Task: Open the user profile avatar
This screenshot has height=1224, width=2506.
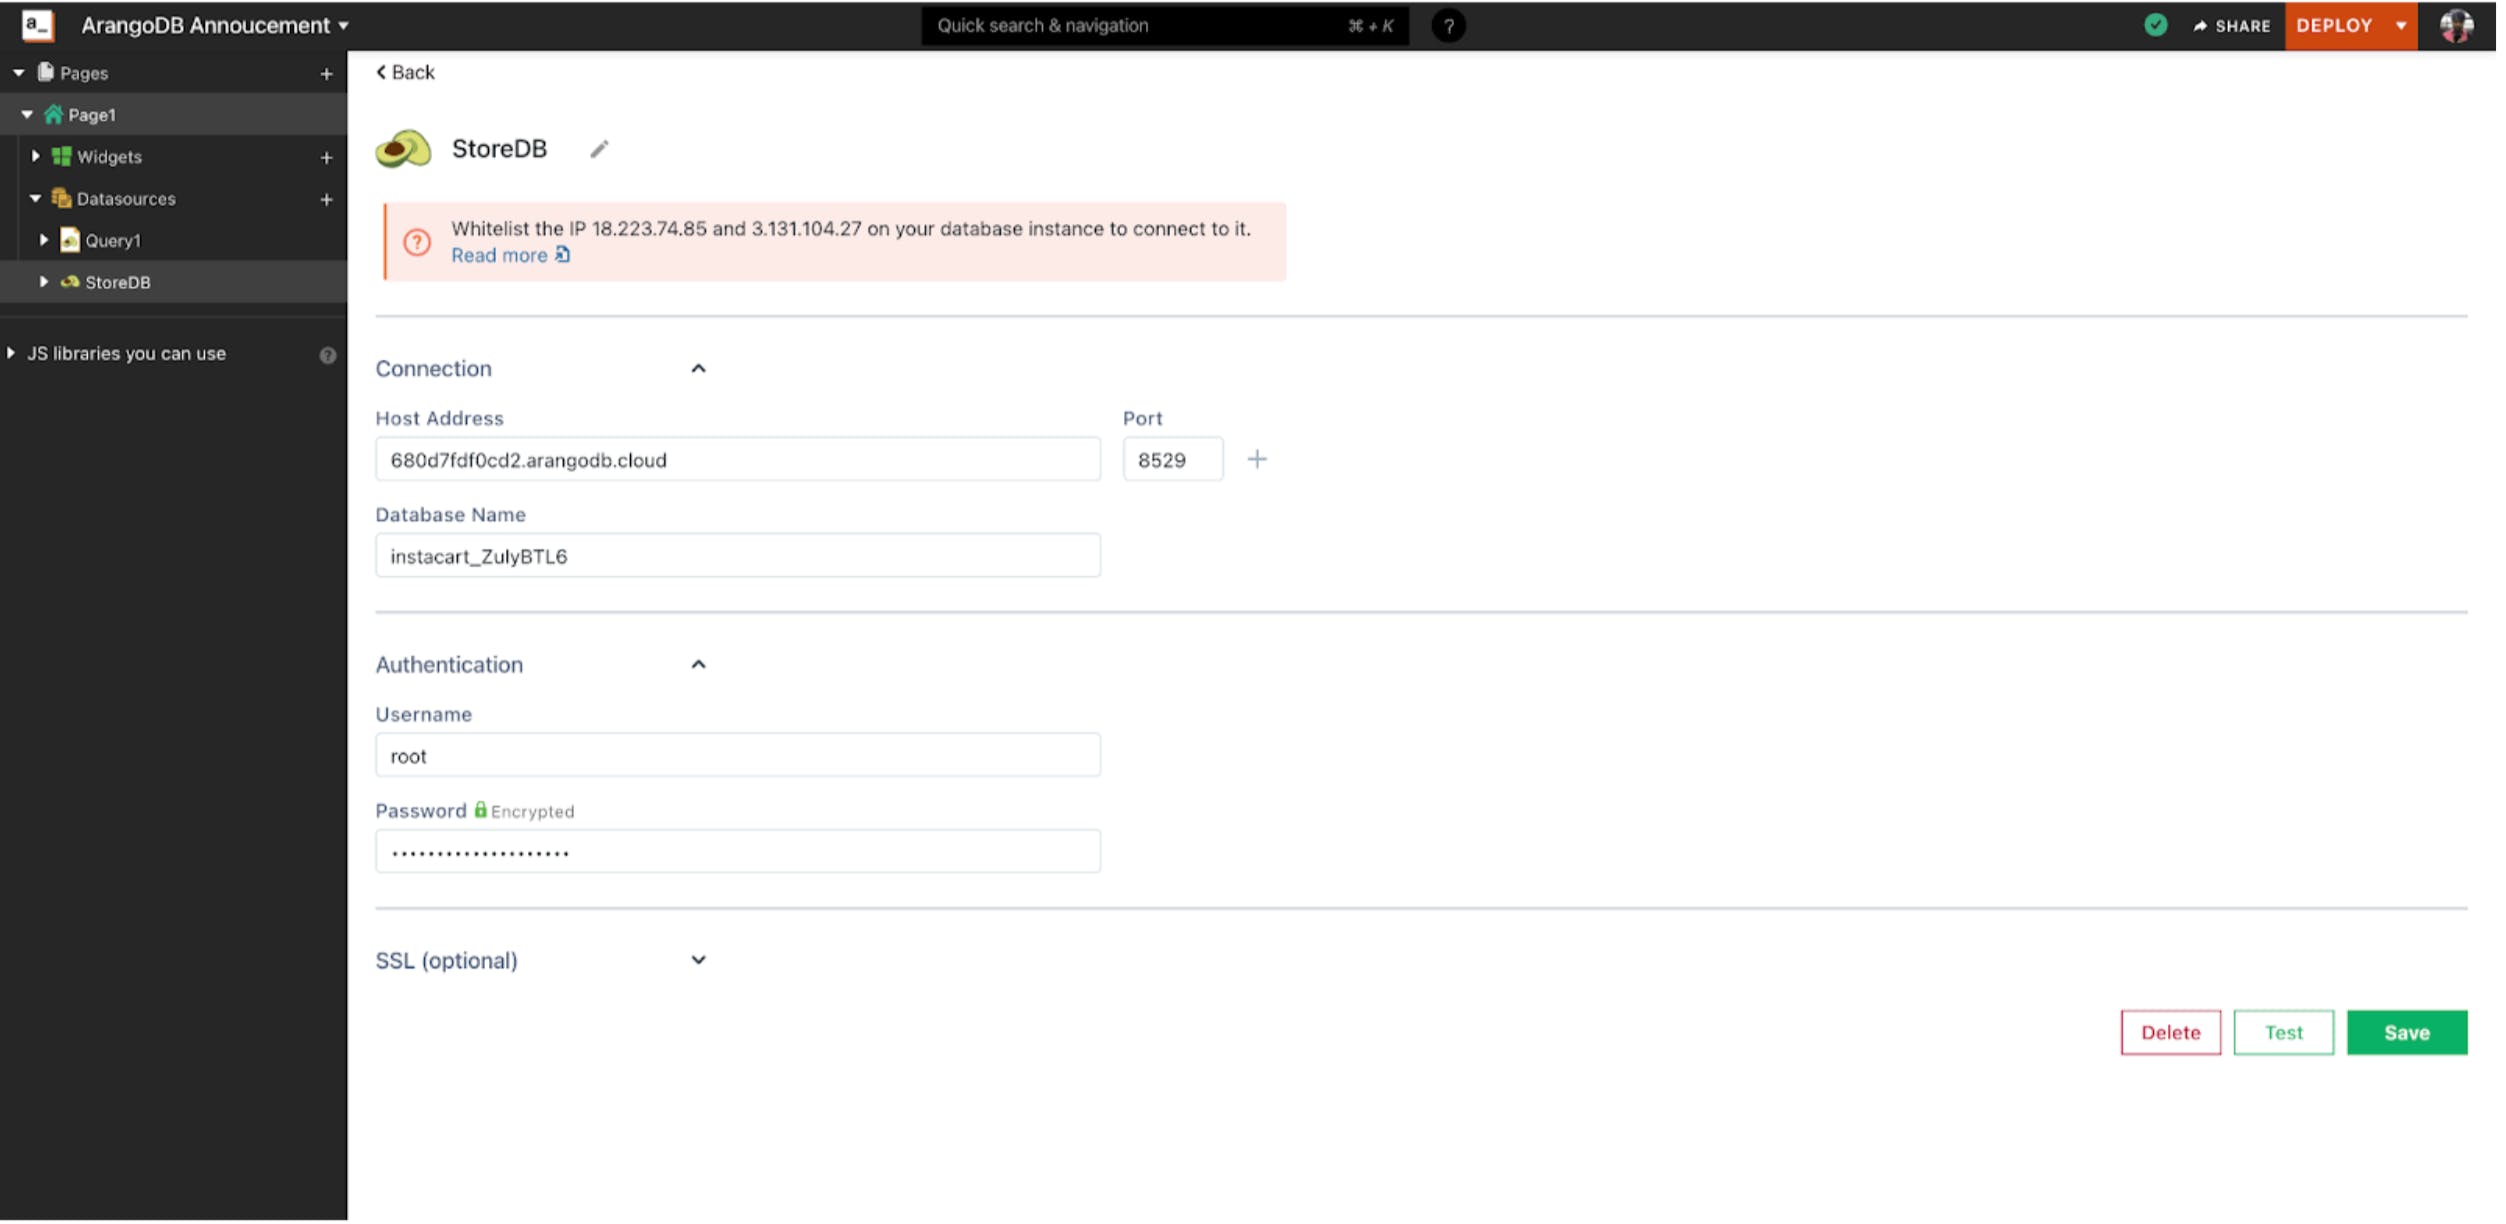Action: [x=2456, y=26]
